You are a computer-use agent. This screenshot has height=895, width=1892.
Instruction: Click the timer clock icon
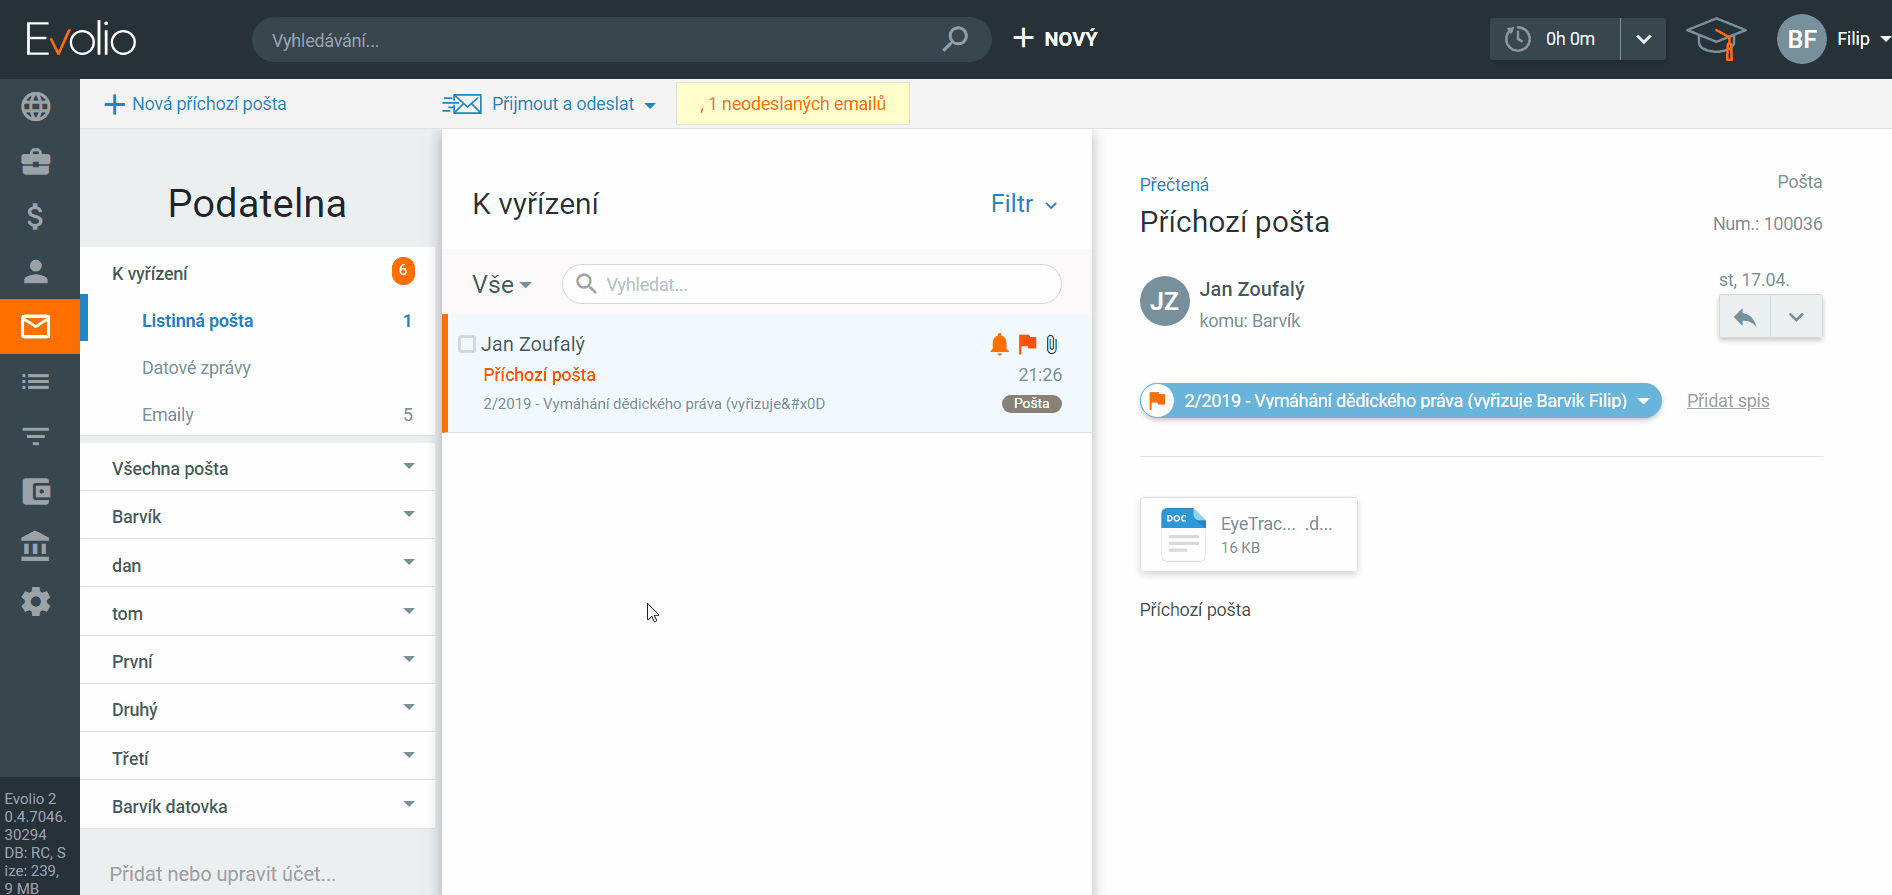click(x=1518, y=39)
